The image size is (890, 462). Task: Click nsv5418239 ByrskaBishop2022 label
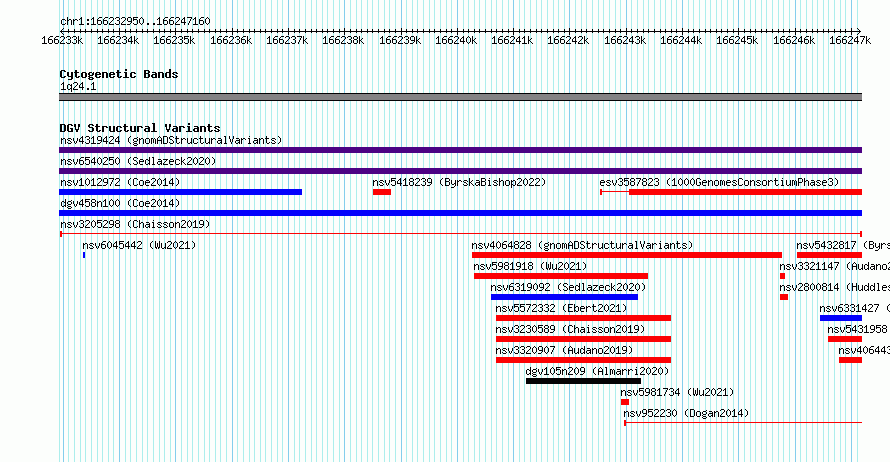[459, 182]
